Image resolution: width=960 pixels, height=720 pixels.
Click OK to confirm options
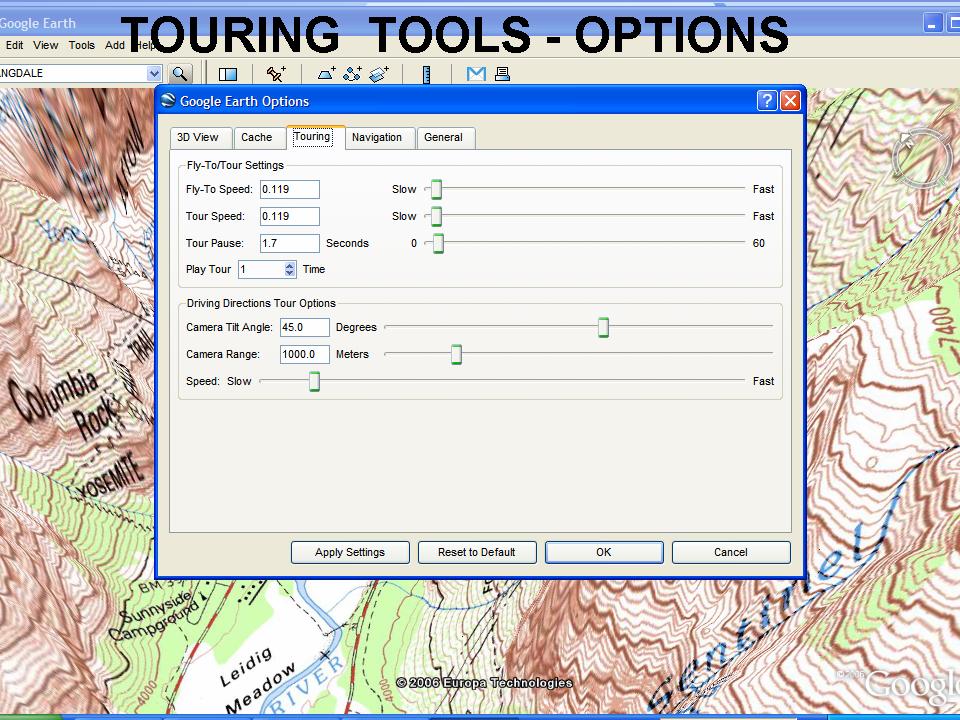tap(604, 552)
